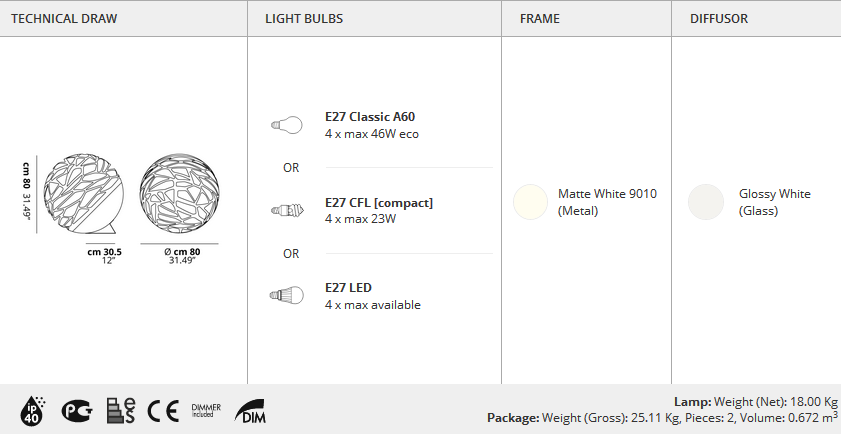Image resolution: width=841 pixels, height=434 pixels.
Task: Click the Light Bulbs column header
Action: pyautogui.click(x=304, y=19)
